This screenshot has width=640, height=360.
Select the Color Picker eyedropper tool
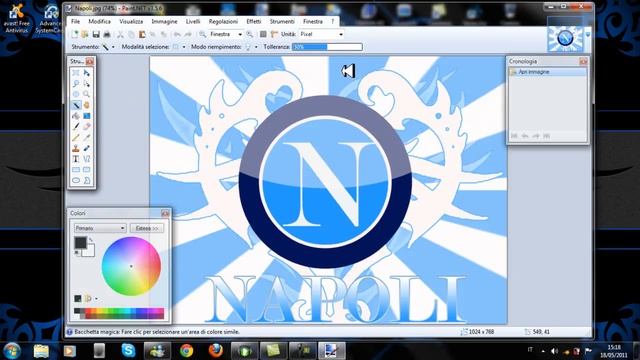pos(87,138)
